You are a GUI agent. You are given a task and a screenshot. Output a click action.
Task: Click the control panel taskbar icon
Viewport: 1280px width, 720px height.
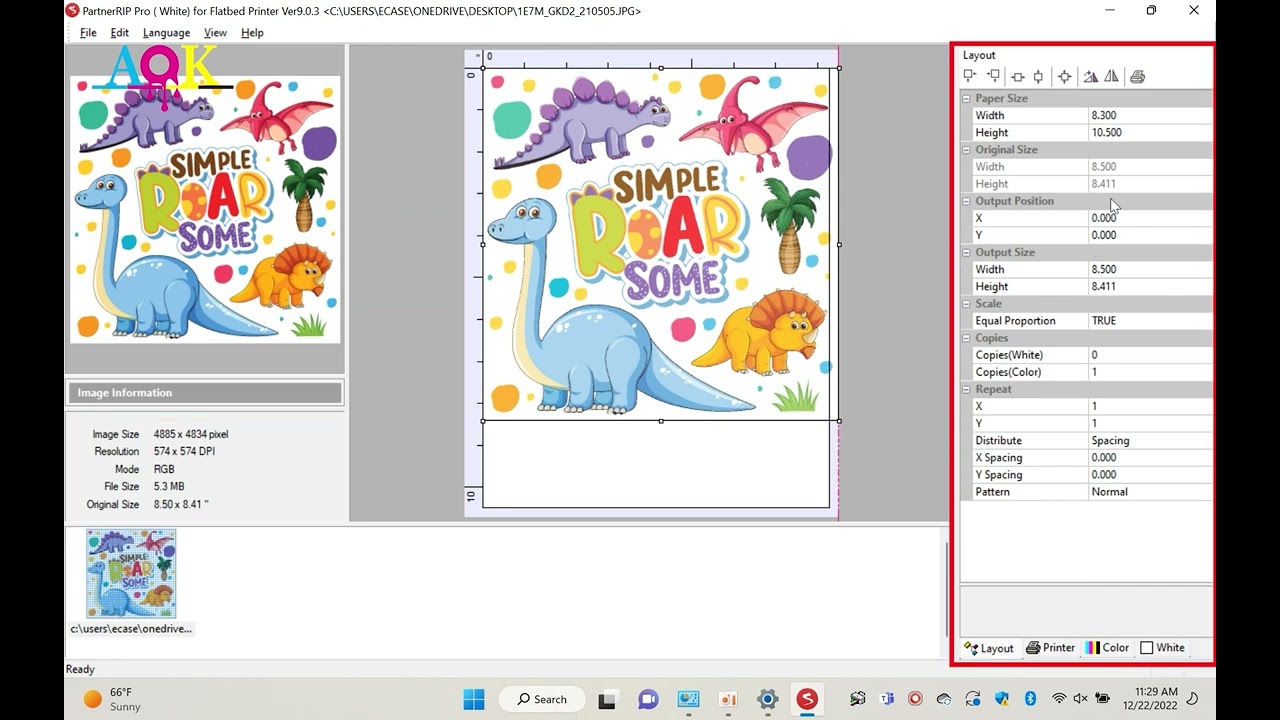(688, 699)
